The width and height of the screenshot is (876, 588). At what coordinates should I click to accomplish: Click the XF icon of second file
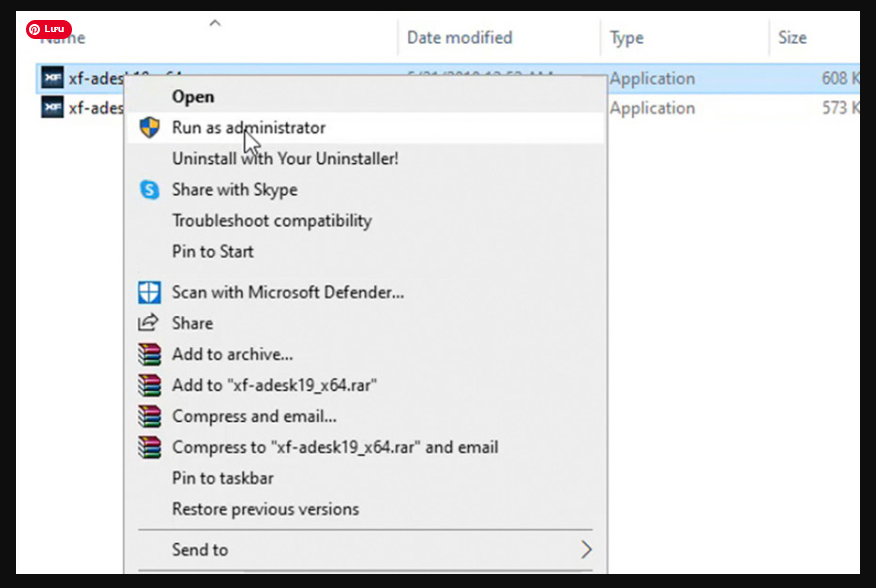(x=52, y=108)
